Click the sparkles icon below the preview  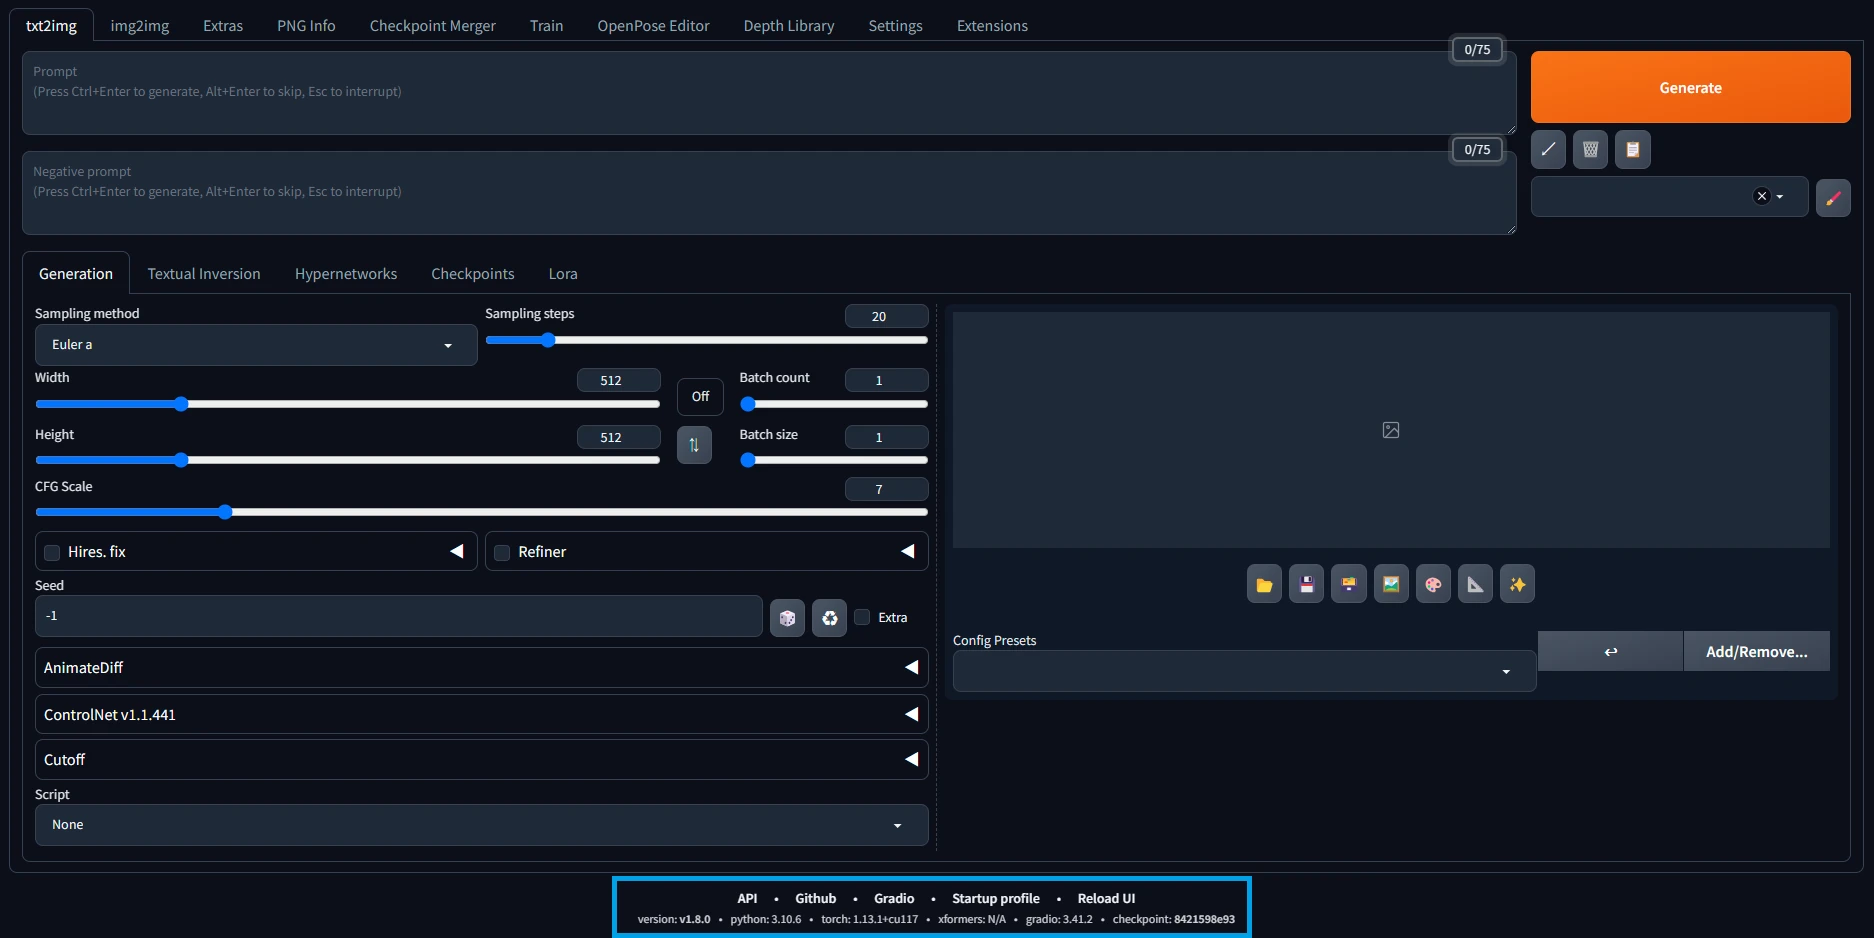click(x=1517, y=584)
